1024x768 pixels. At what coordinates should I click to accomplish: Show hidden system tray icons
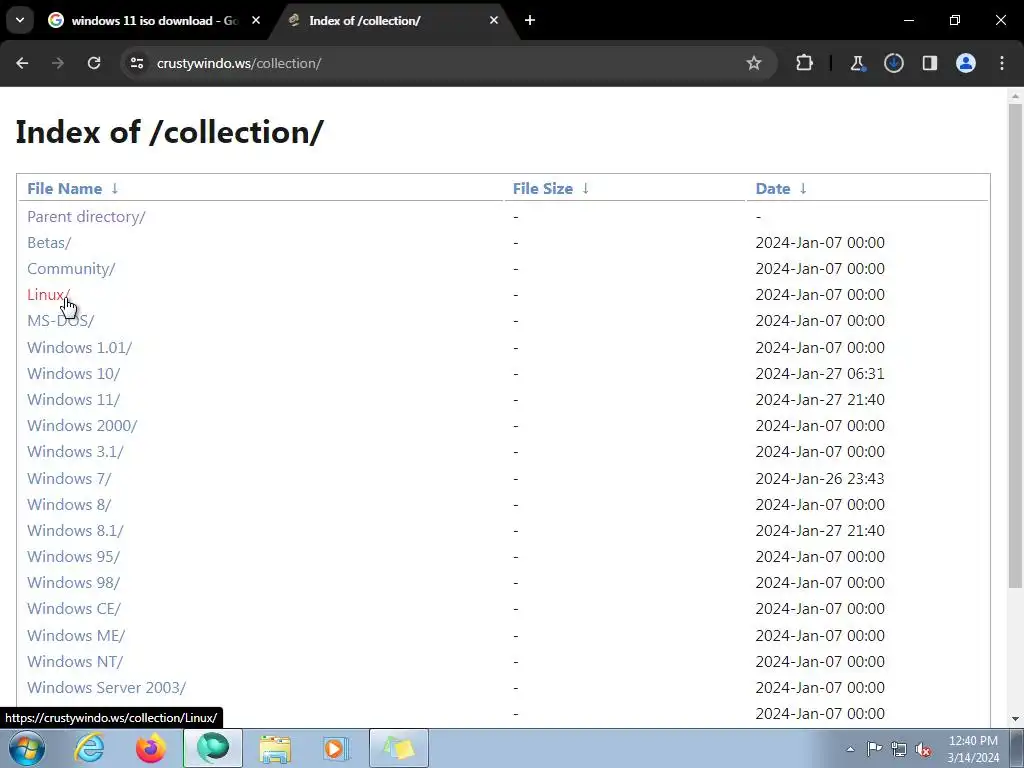[850, 749]
